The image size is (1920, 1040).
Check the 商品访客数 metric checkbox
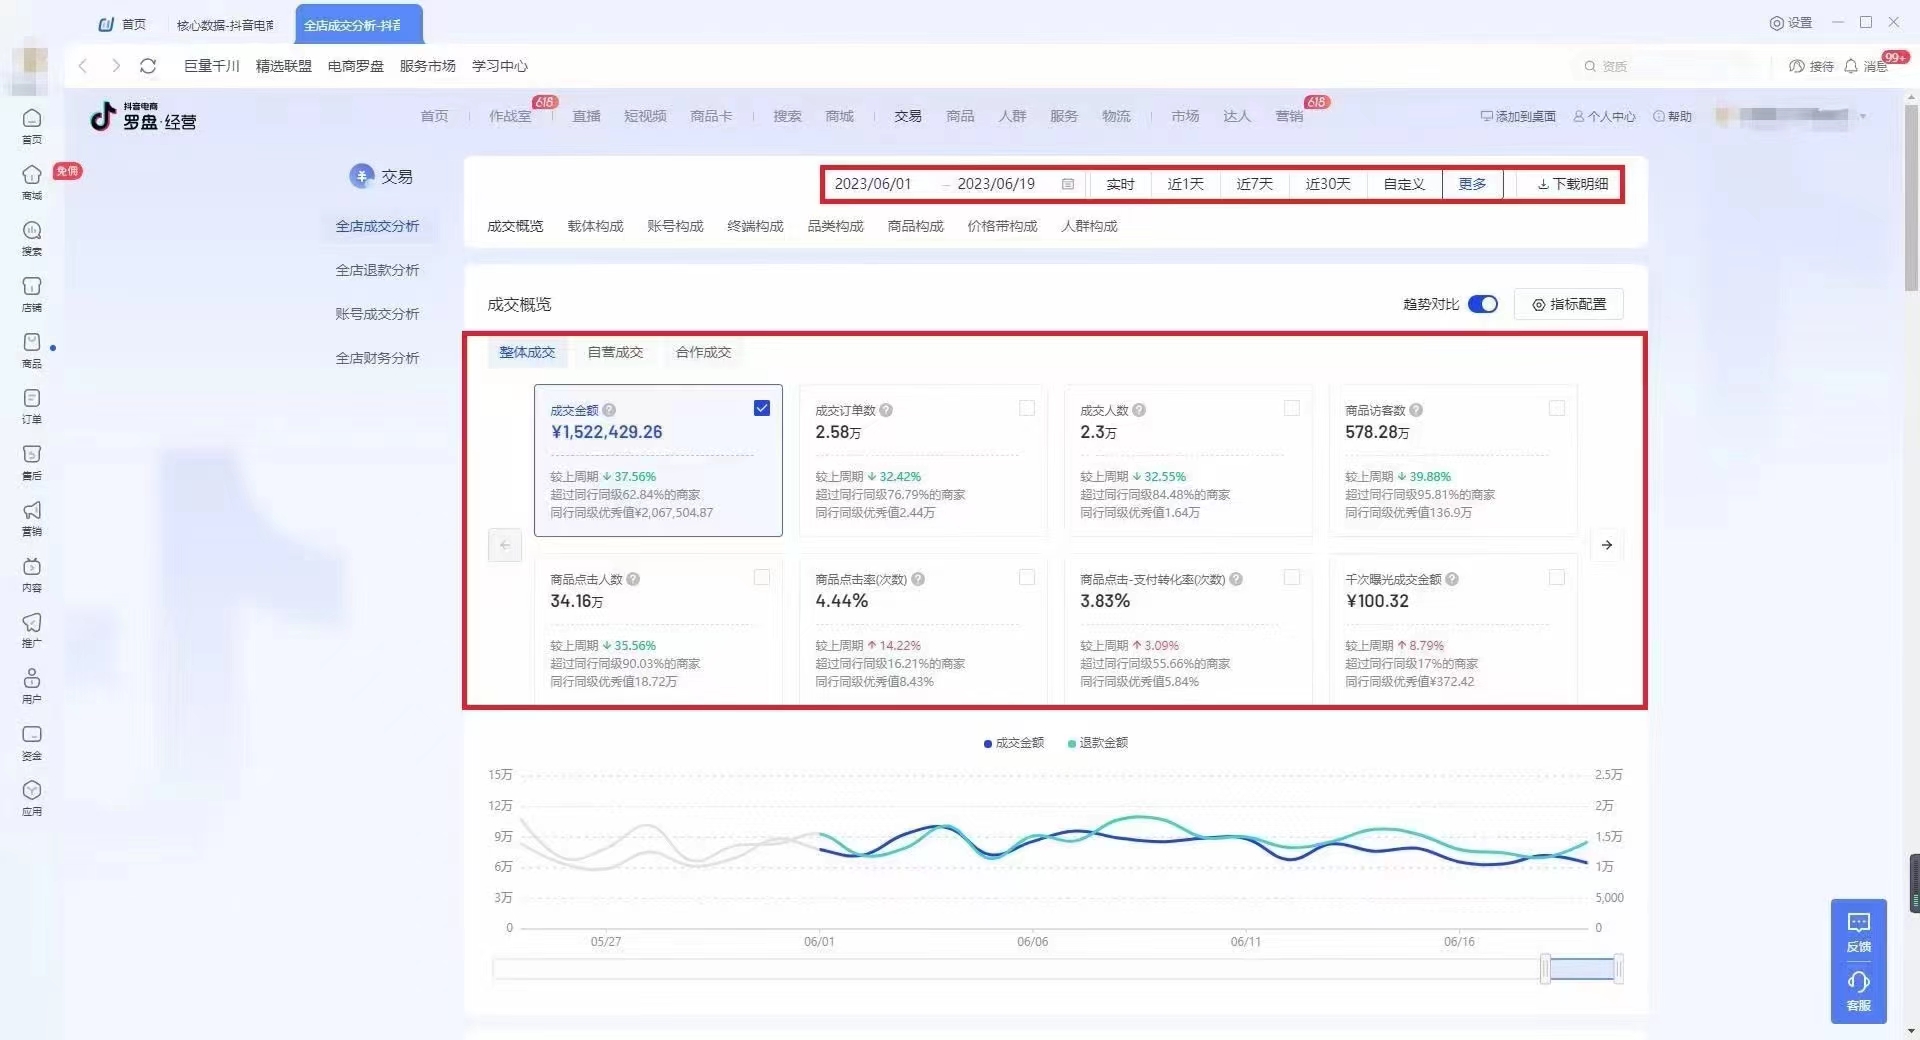pyautogui.click(x=1557, y=408)
